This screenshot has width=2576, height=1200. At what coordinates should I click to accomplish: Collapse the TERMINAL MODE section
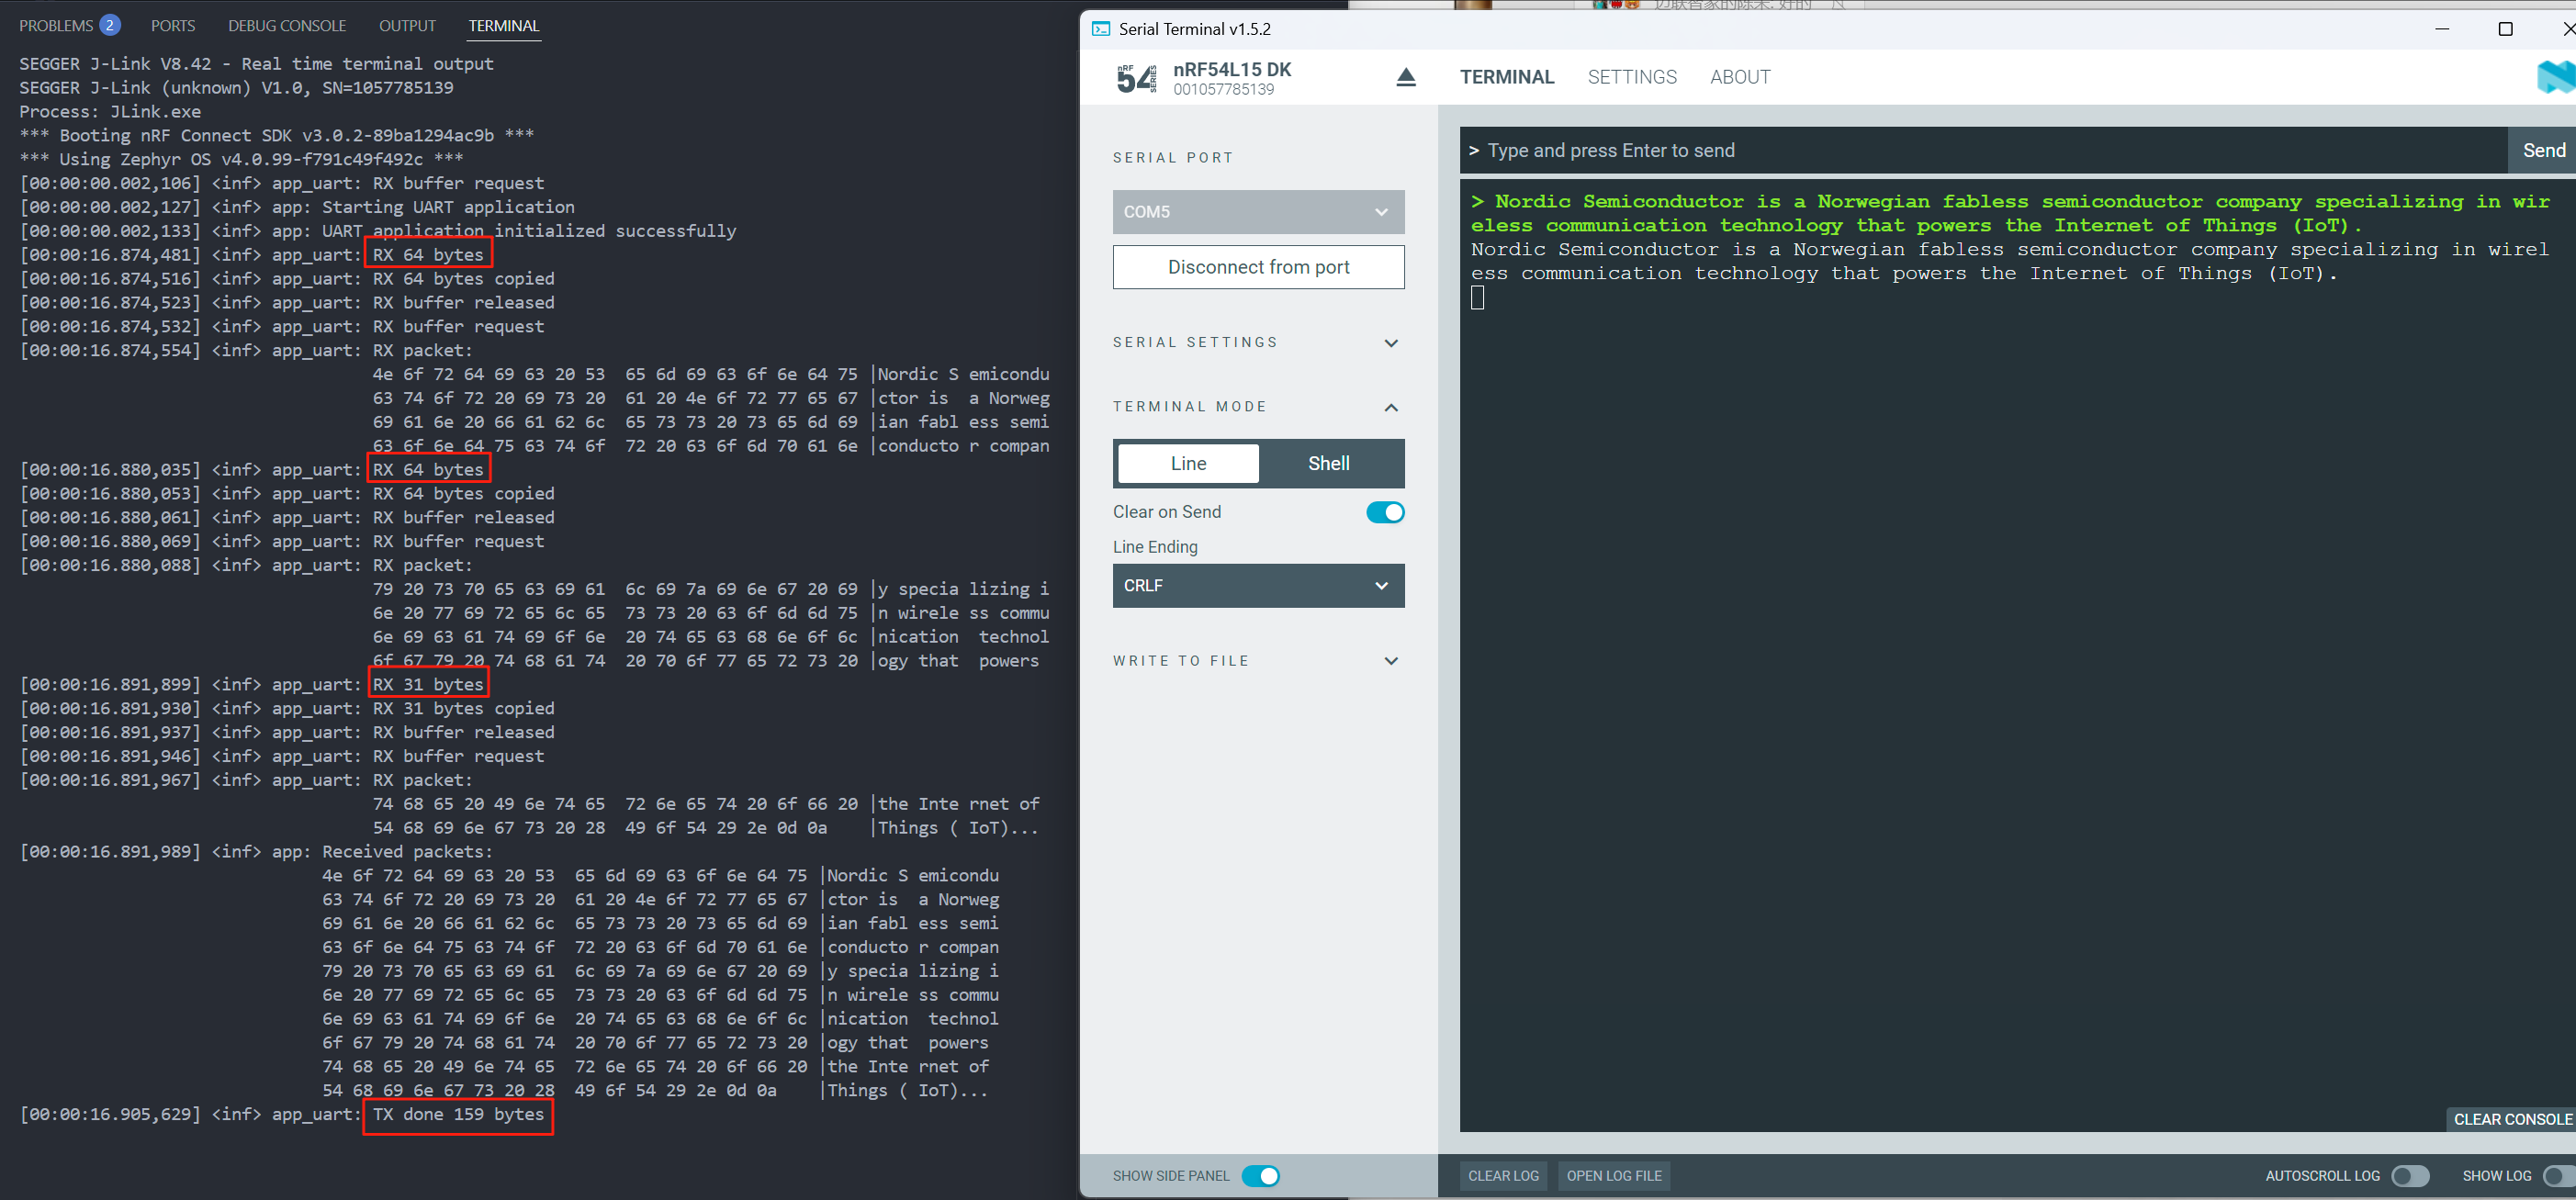(1256, 407)
